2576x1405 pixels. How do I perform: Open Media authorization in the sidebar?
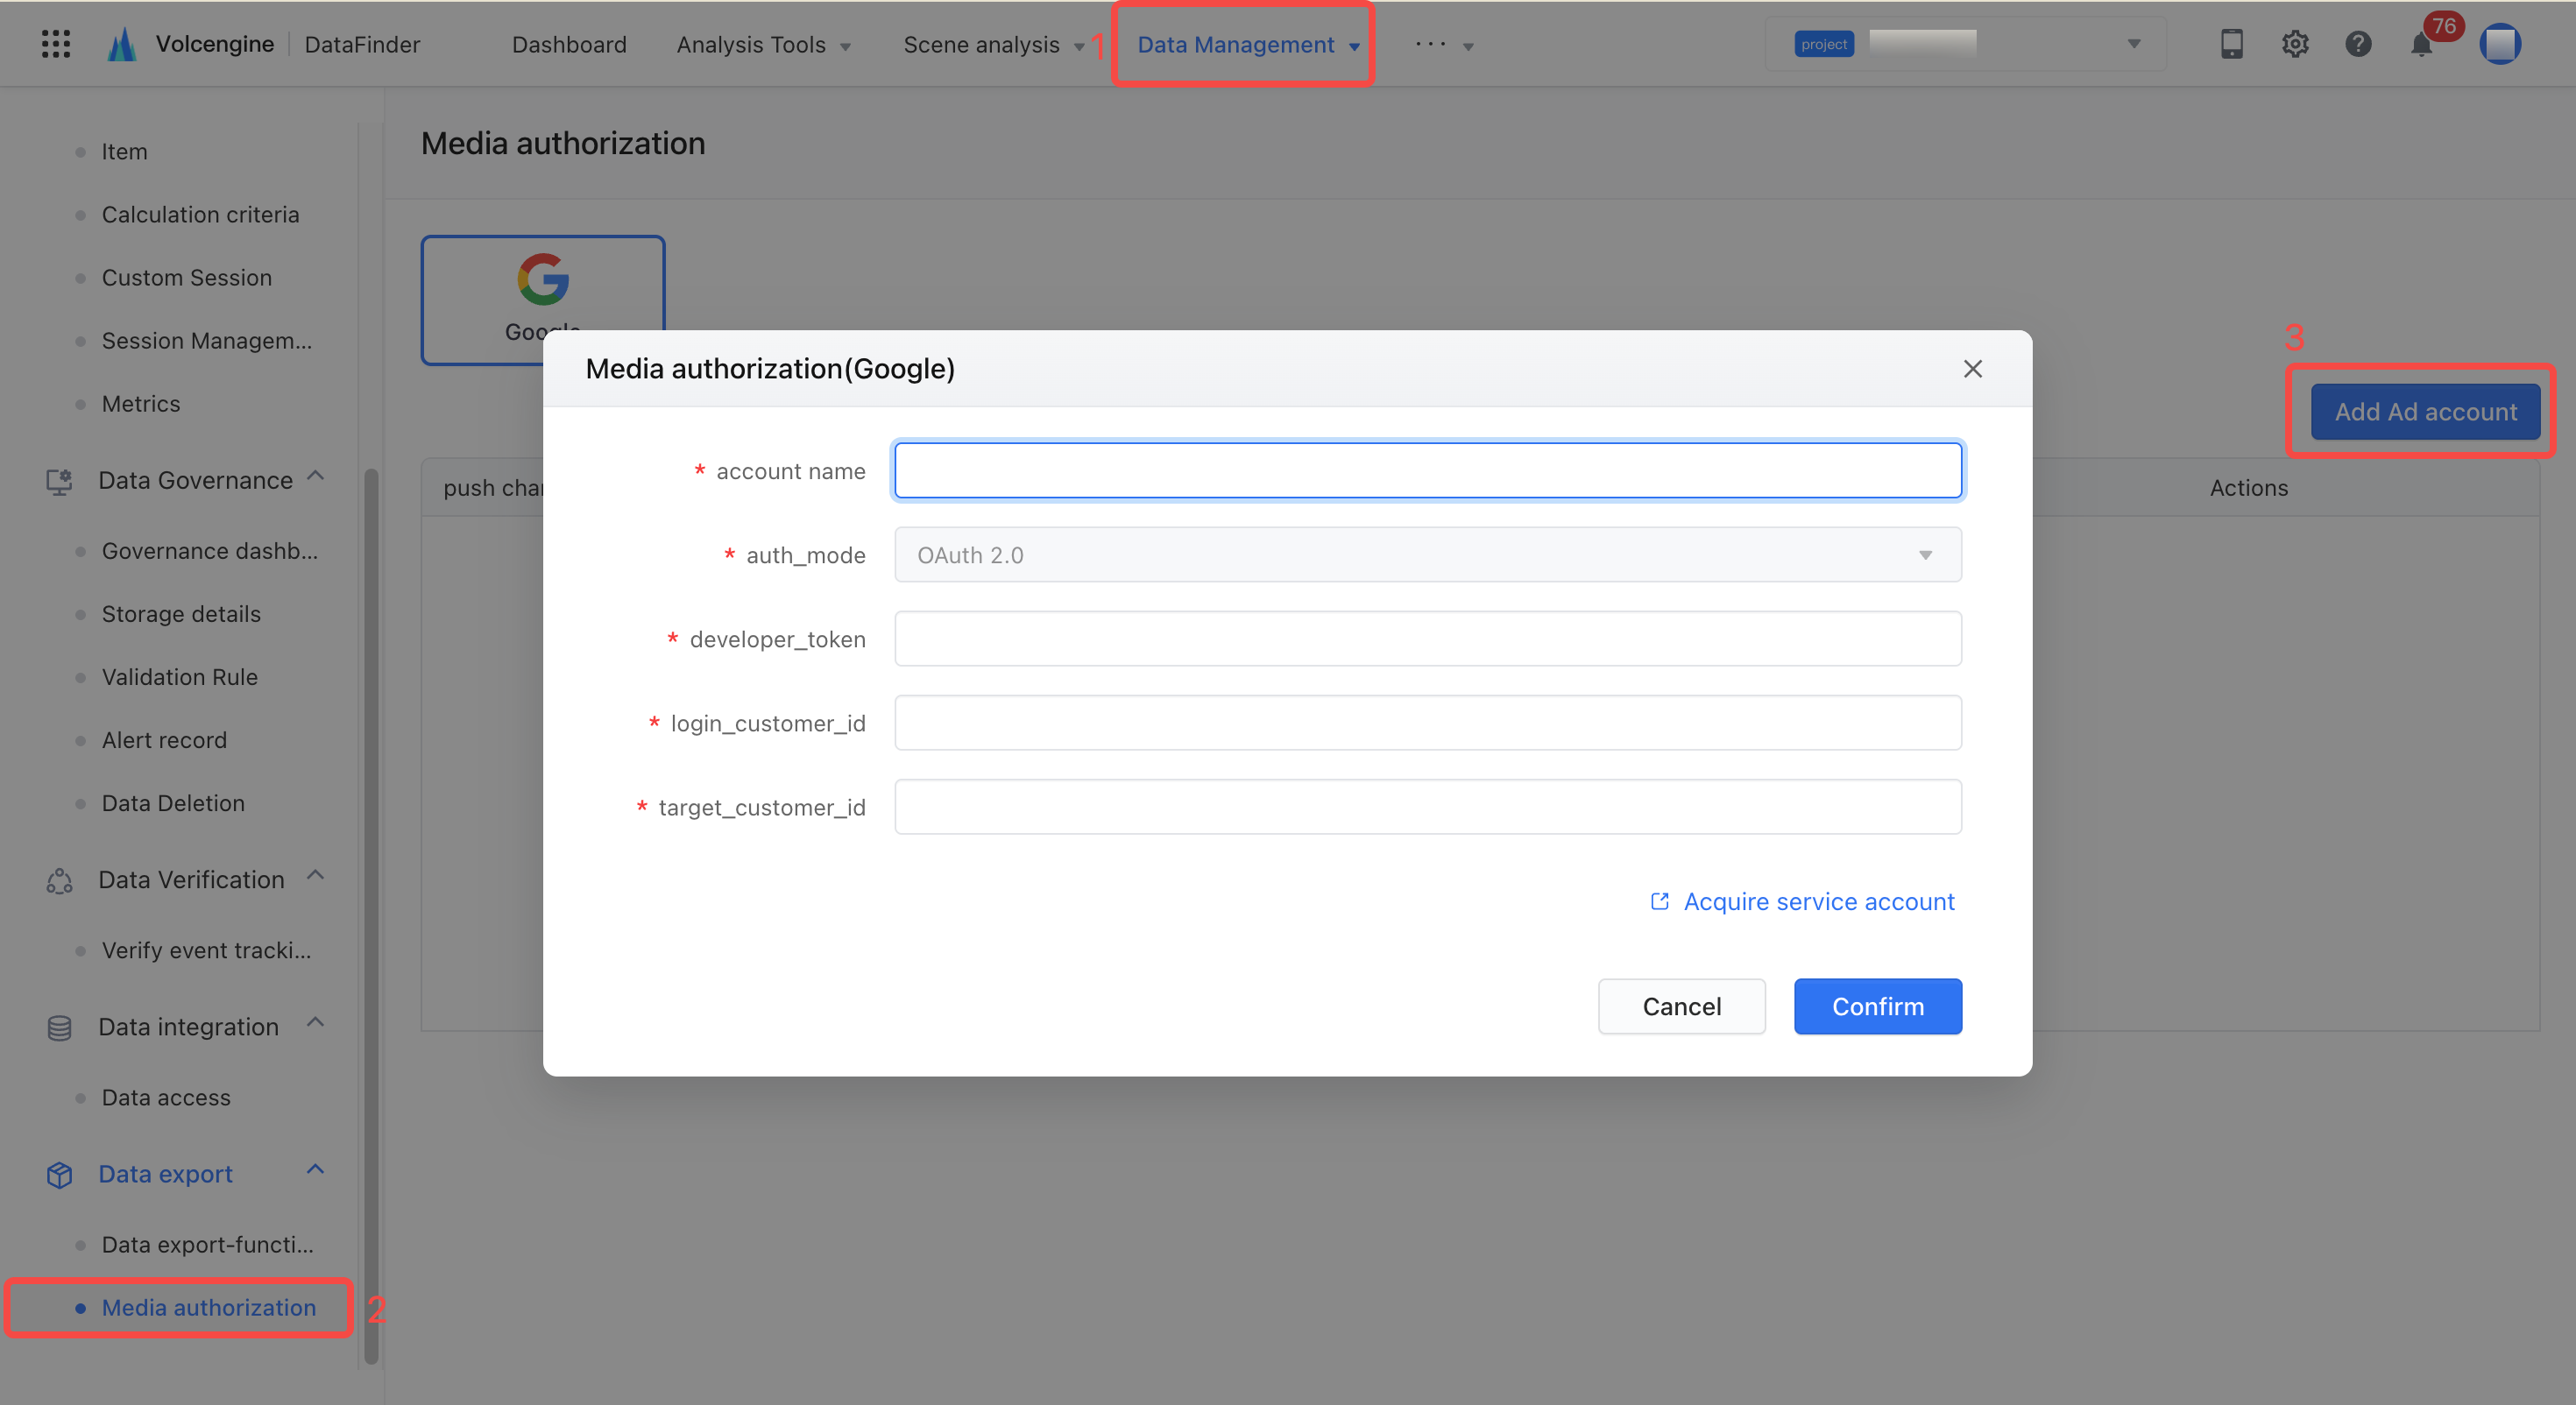[208, 1308]
